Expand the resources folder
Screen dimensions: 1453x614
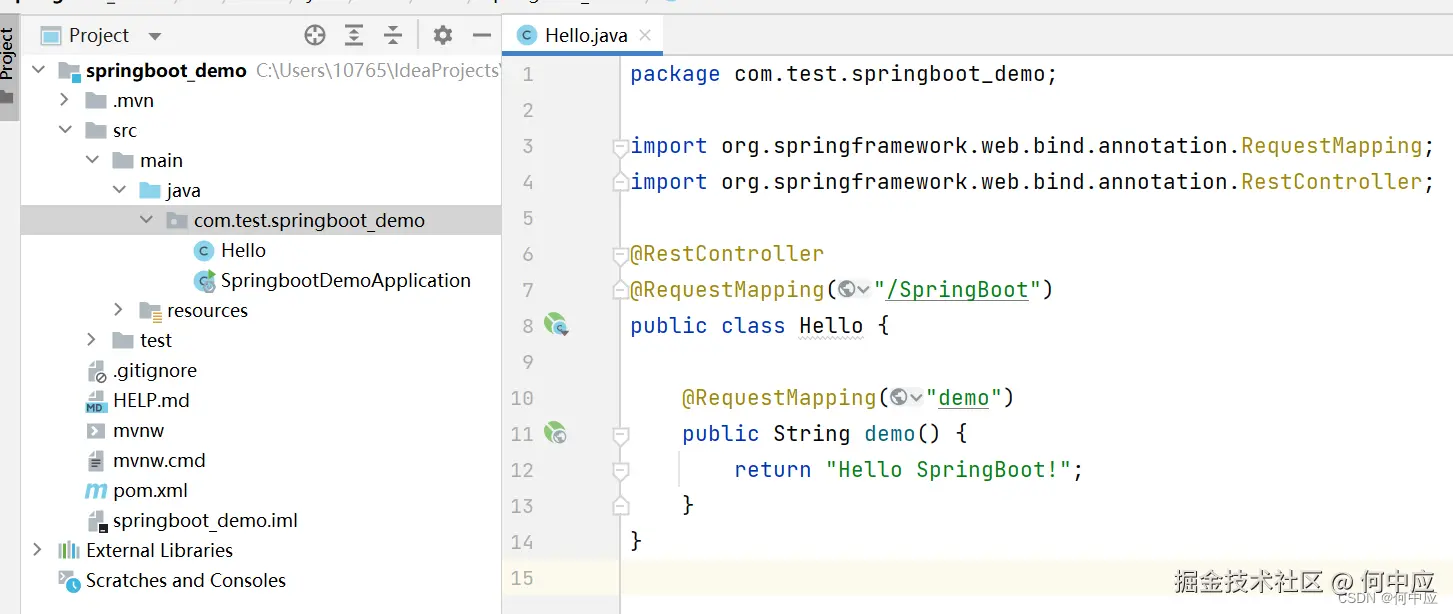pyautogui.click(x=119, y=310)
